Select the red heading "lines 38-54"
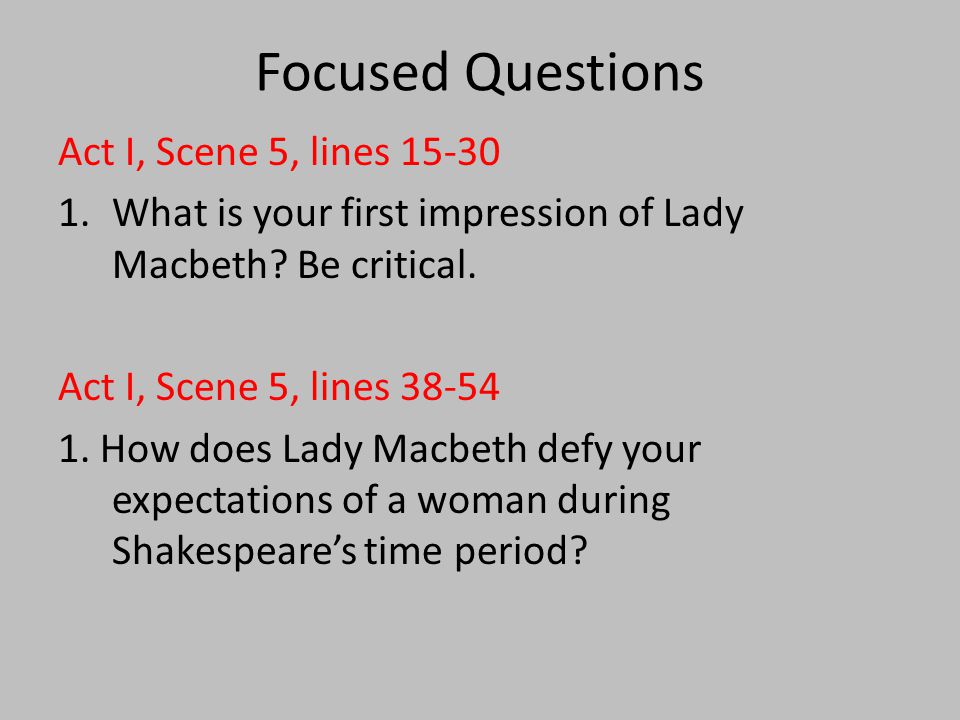Screen dimensions: 960x720 tap(405, 386)
